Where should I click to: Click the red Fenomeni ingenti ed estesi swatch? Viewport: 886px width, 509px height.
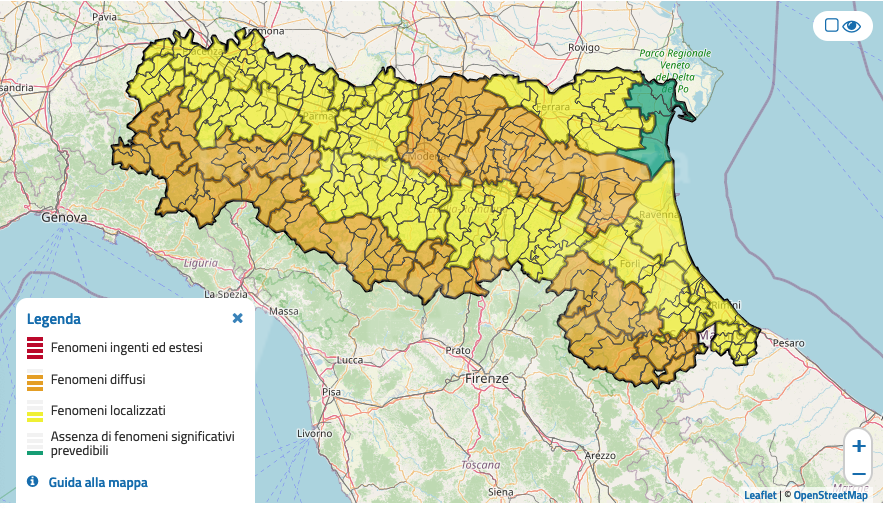coord(35,348)
